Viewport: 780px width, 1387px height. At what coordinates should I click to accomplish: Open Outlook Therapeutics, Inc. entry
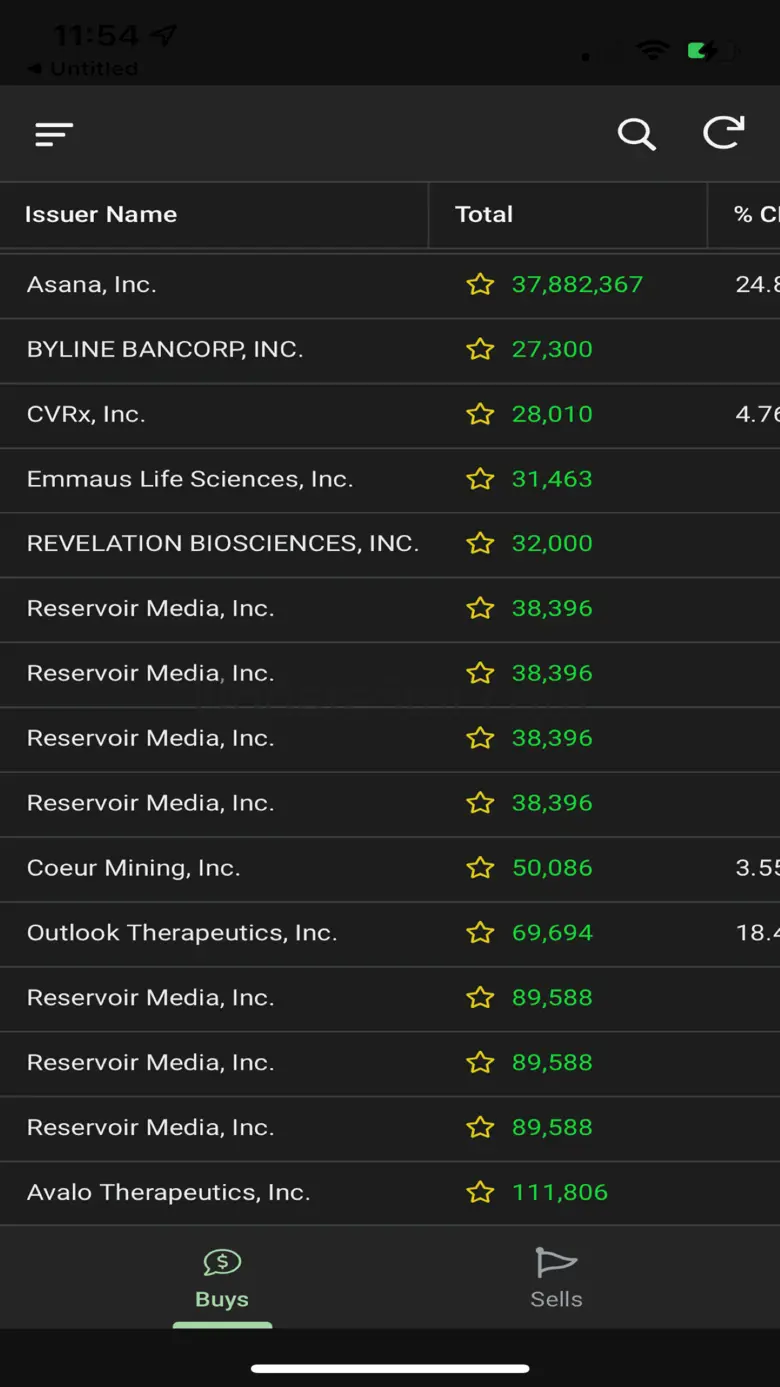coord(182,933)
